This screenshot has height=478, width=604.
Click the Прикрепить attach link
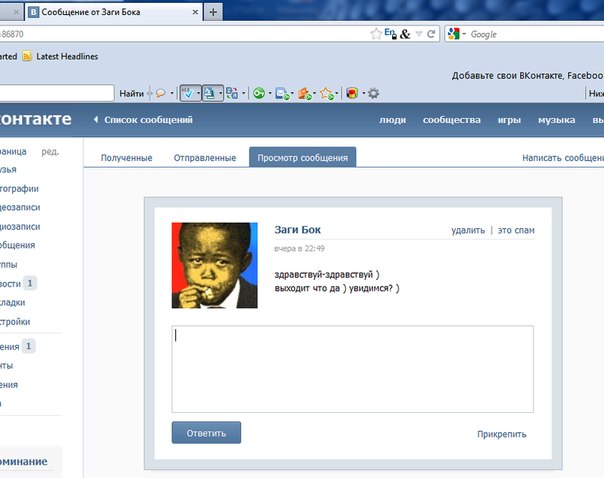(501, 434)
